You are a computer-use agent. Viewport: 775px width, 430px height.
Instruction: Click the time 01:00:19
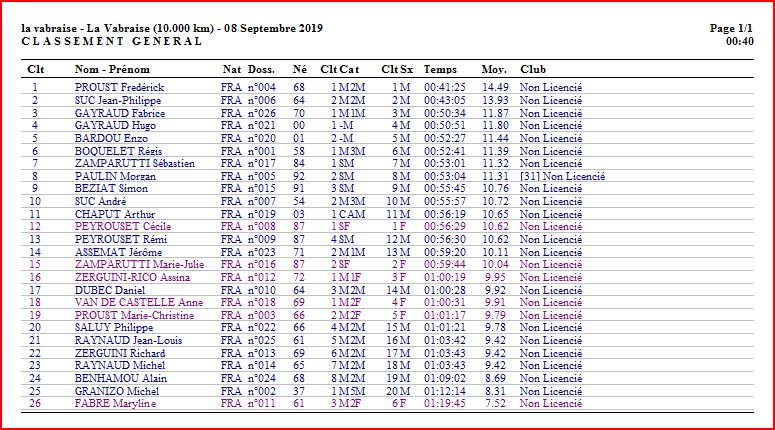[445, 278]
